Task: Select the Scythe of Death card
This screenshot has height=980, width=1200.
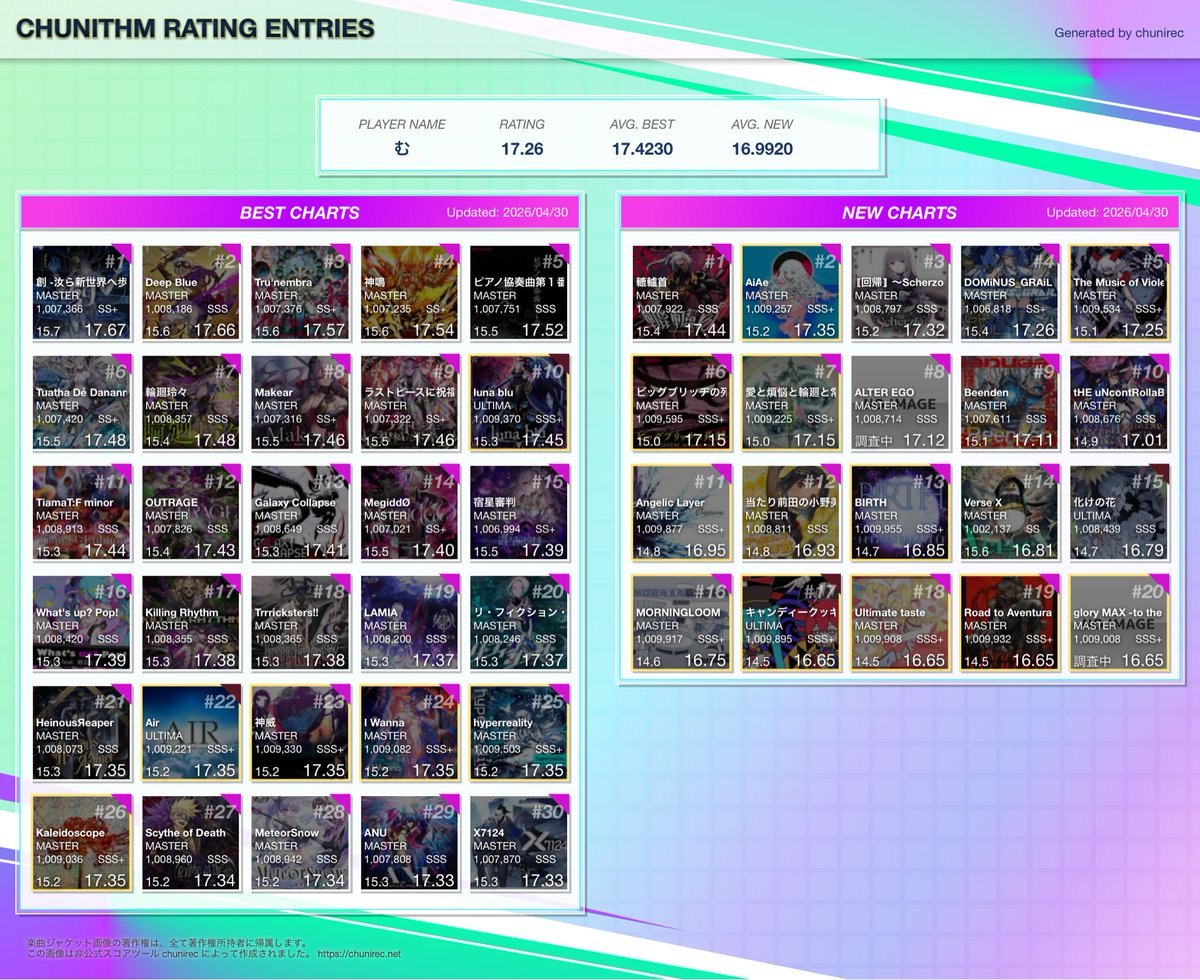Action: point(191,842)
